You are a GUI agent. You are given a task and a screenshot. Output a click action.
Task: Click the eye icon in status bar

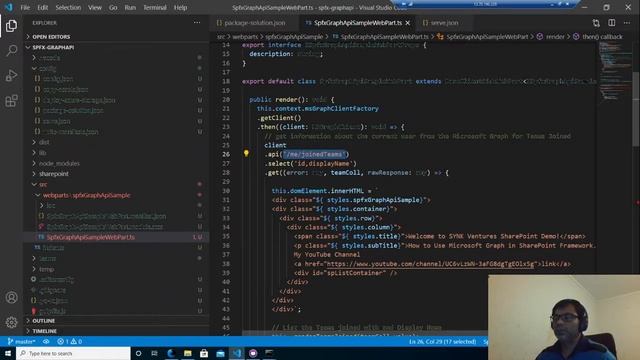[x=46, y=341]
